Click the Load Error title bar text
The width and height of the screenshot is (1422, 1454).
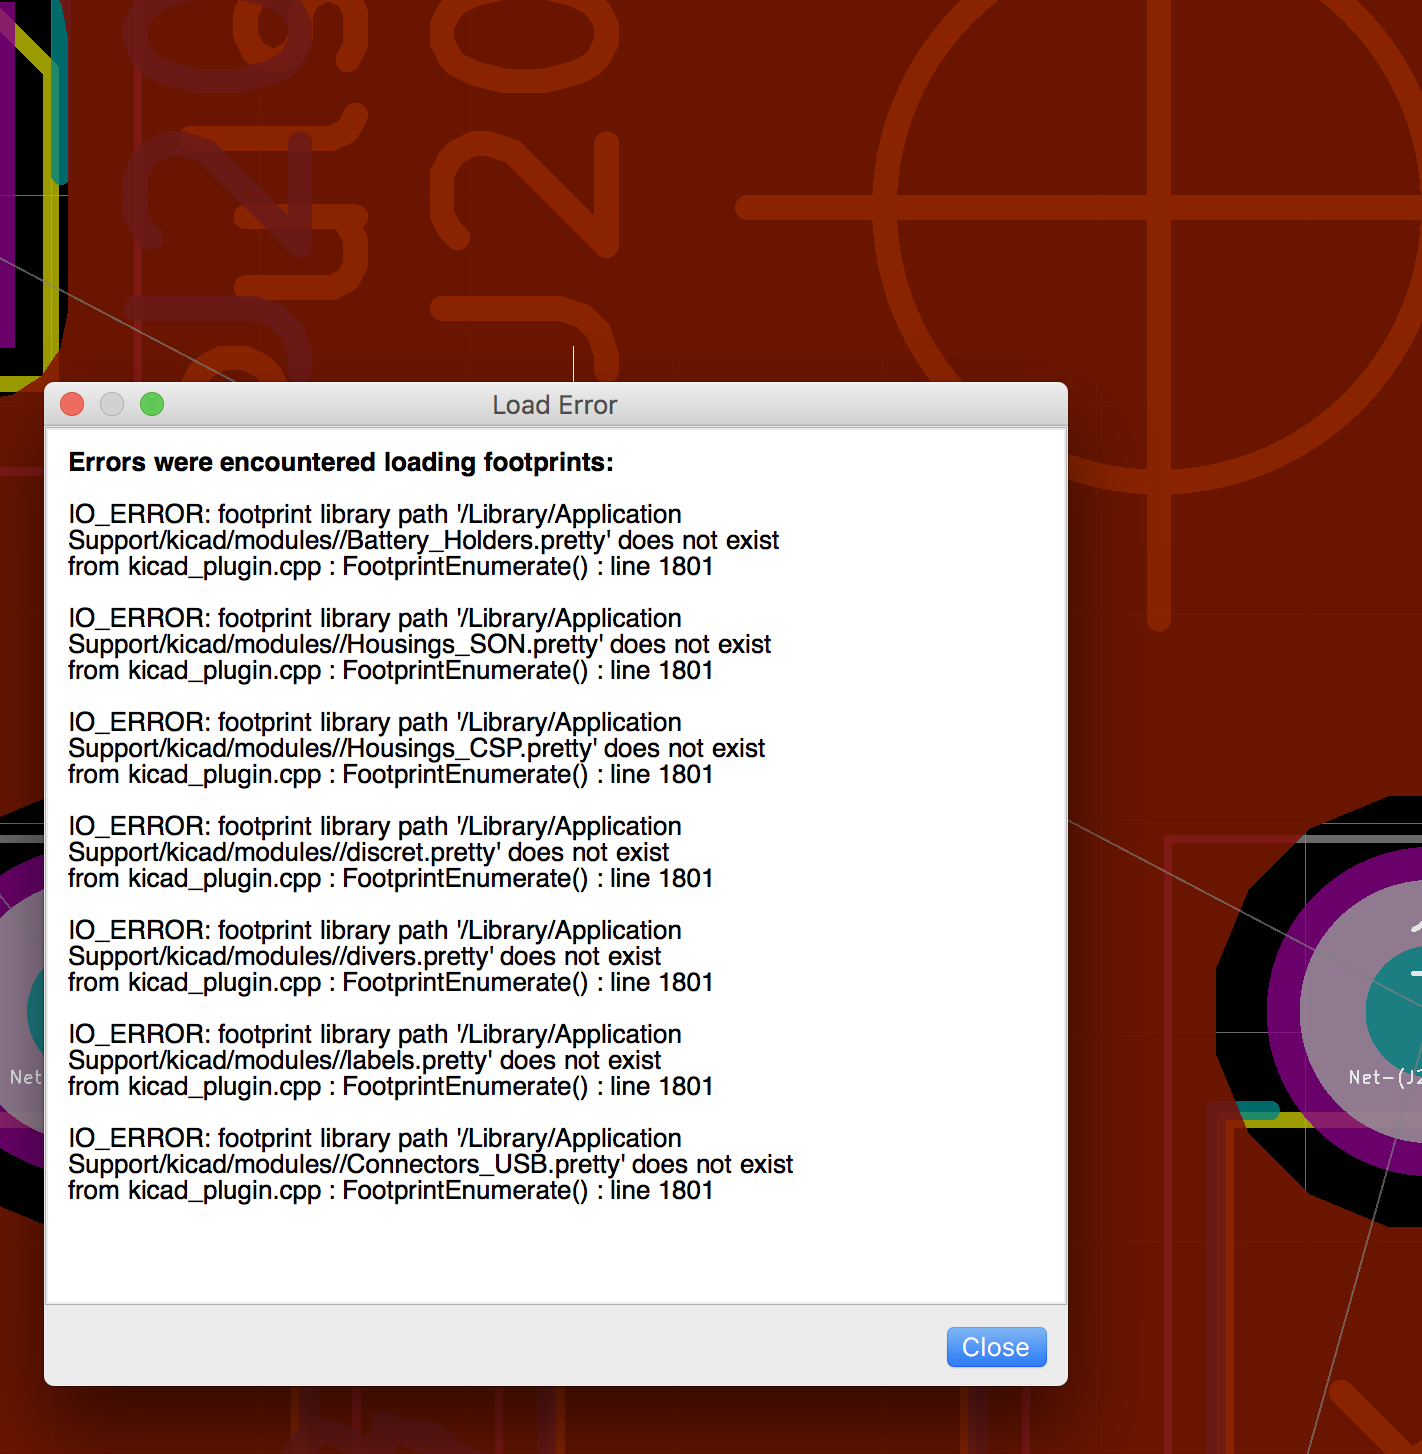[555, 405]
